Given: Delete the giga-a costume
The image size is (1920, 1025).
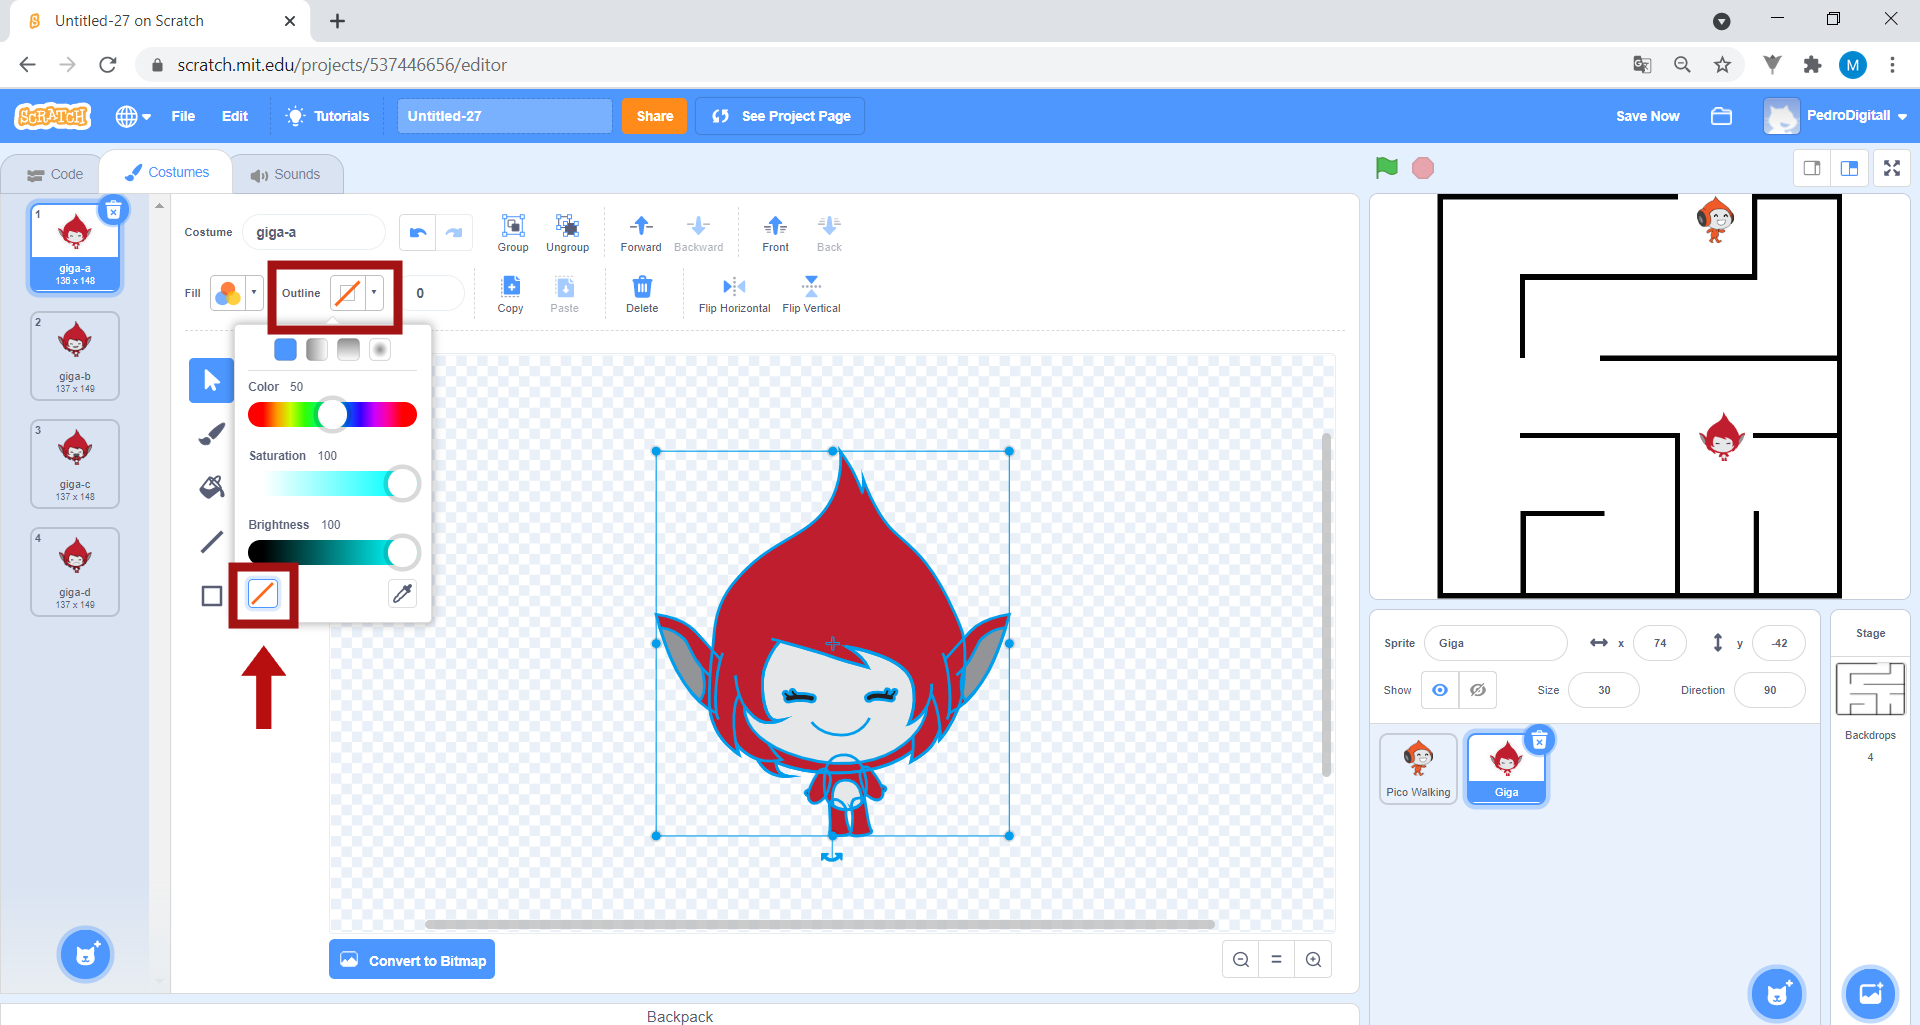Looking at the screenshot, I should [113, 211].
